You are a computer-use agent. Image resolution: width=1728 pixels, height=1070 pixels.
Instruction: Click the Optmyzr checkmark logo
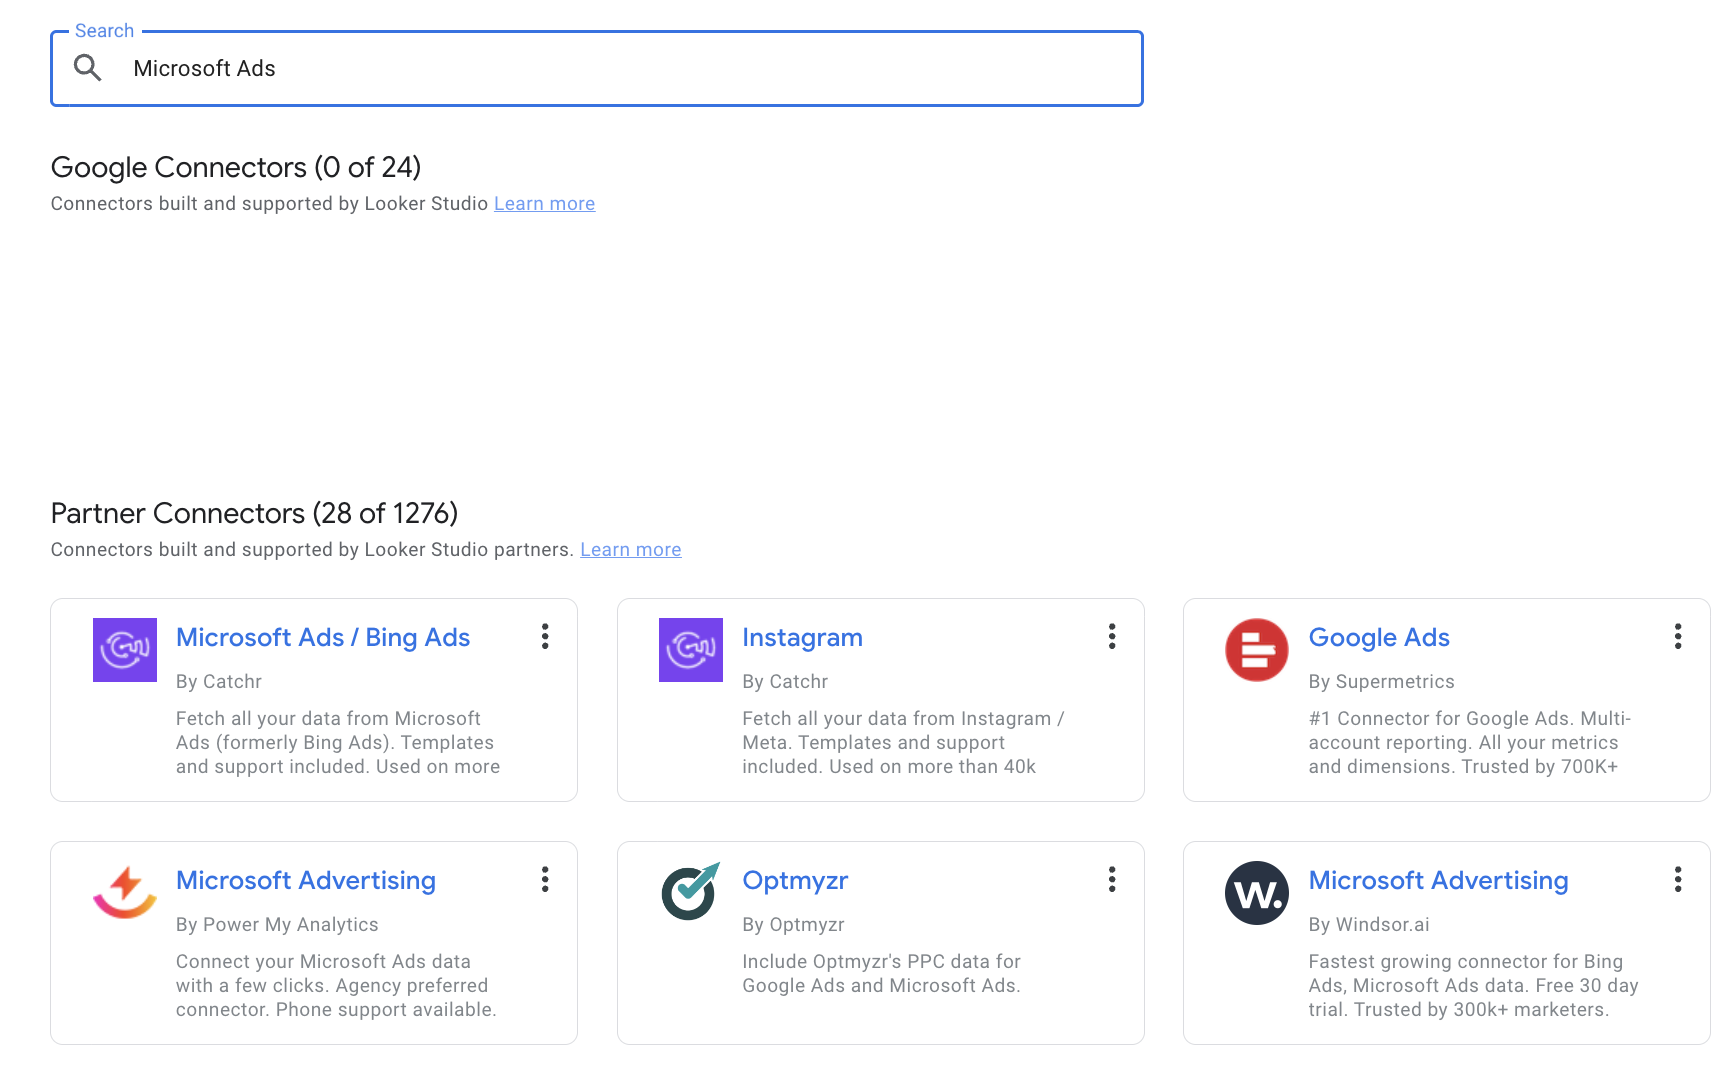690,893
